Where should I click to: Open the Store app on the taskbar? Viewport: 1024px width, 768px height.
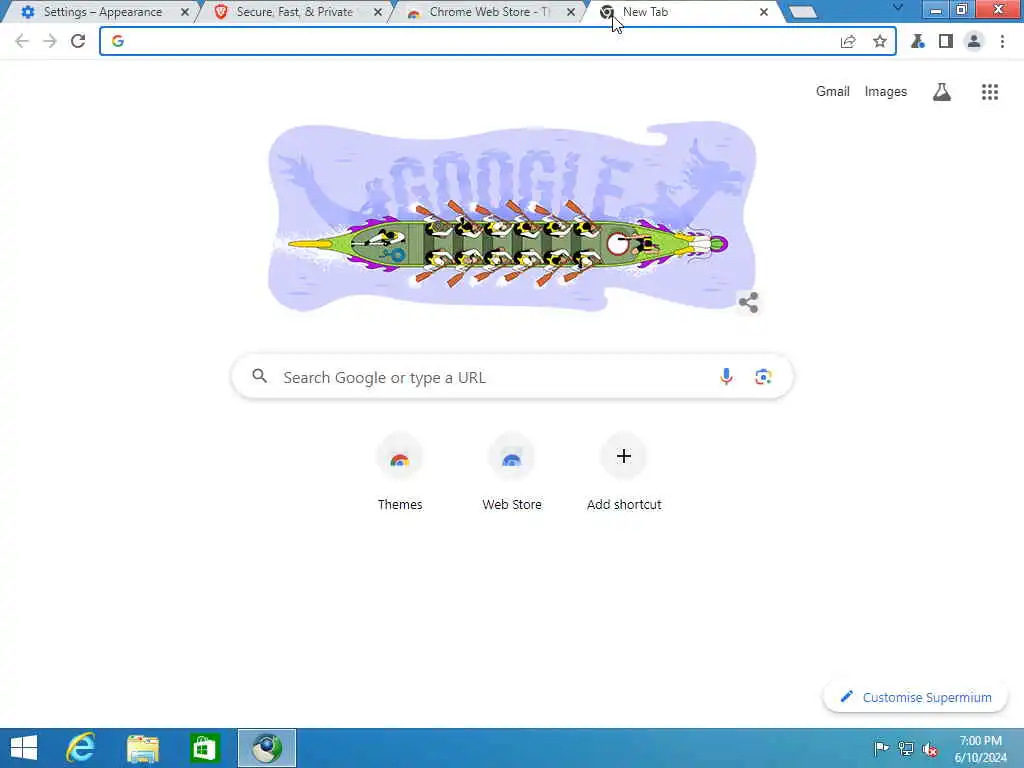pos(204,748)
